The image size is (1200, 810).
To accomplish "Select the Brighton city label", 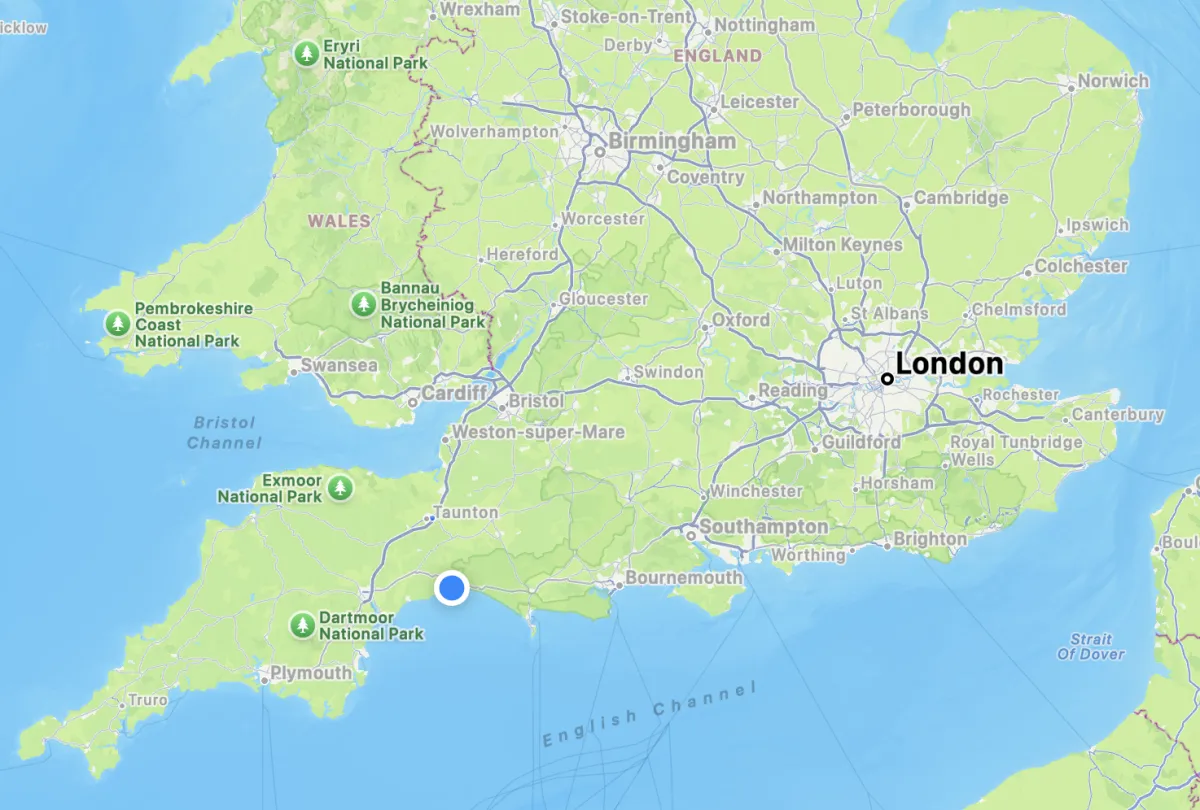I will click(x=930, y=539).
